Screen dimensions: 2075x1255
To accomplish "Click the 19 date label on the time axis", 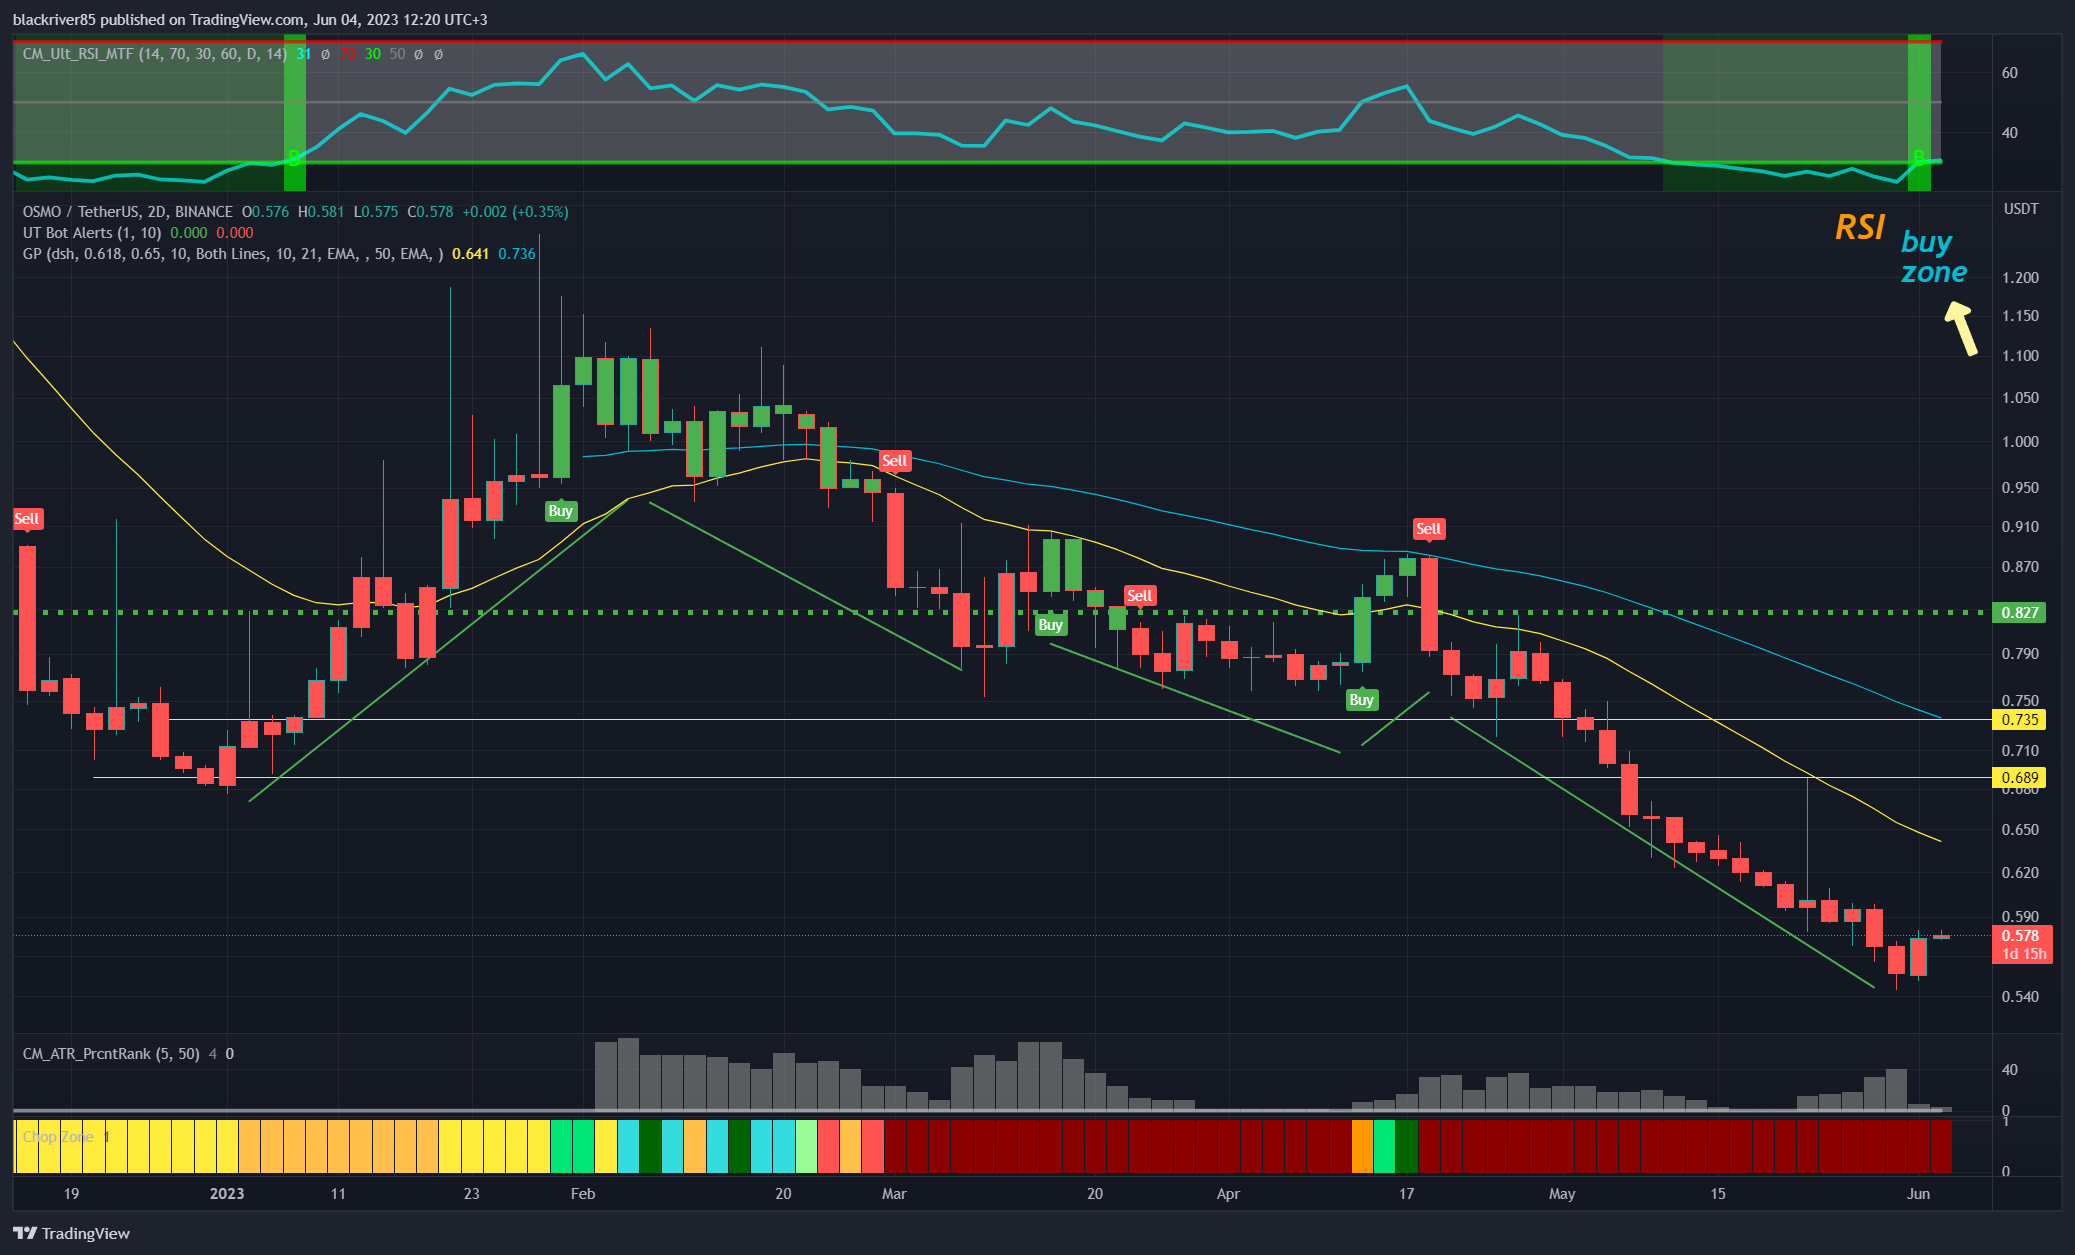I will coord(71,1194).
